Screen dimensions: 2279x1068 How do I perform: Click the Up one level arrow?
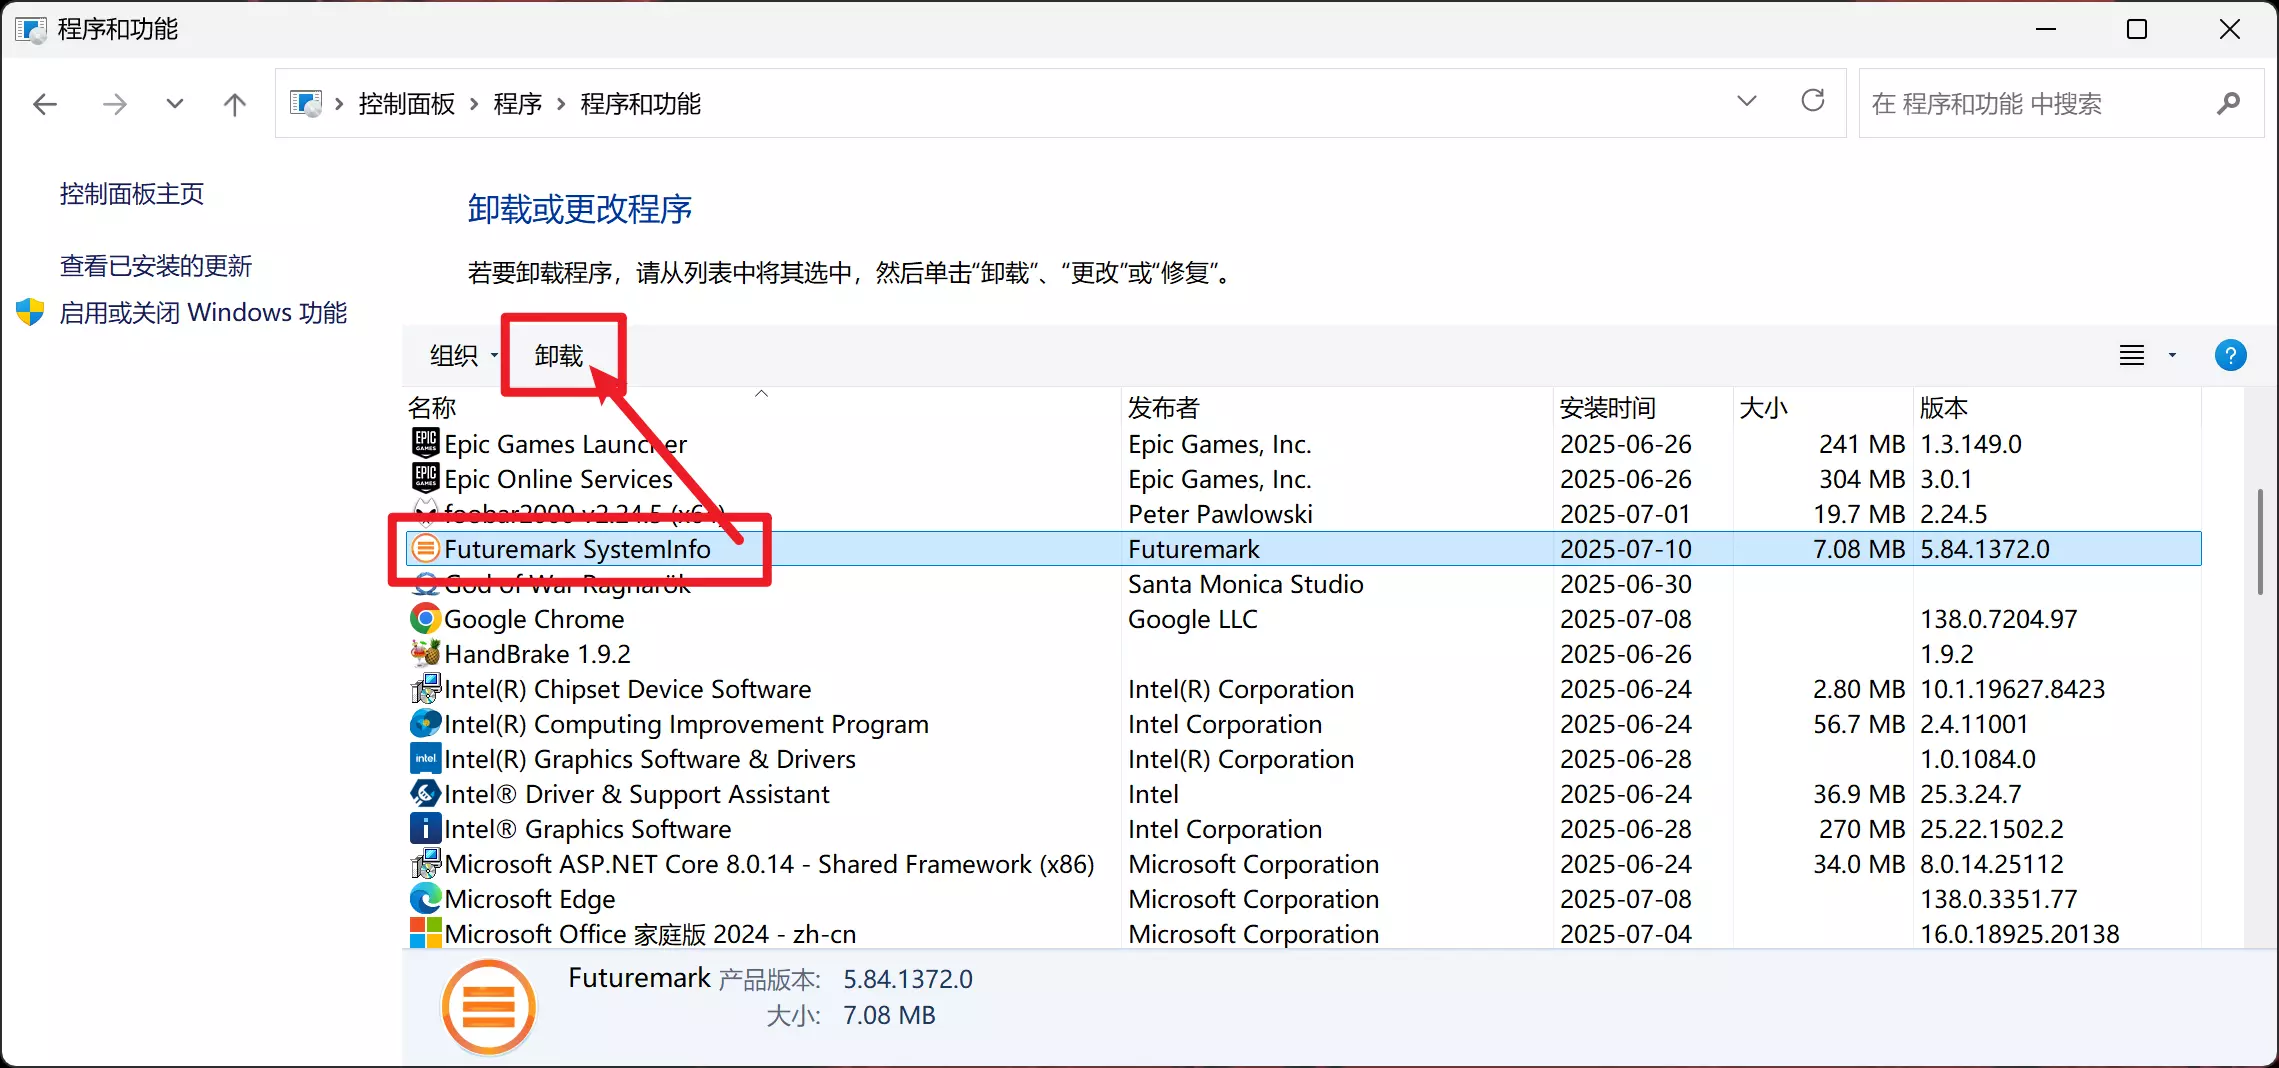(235, 104)
